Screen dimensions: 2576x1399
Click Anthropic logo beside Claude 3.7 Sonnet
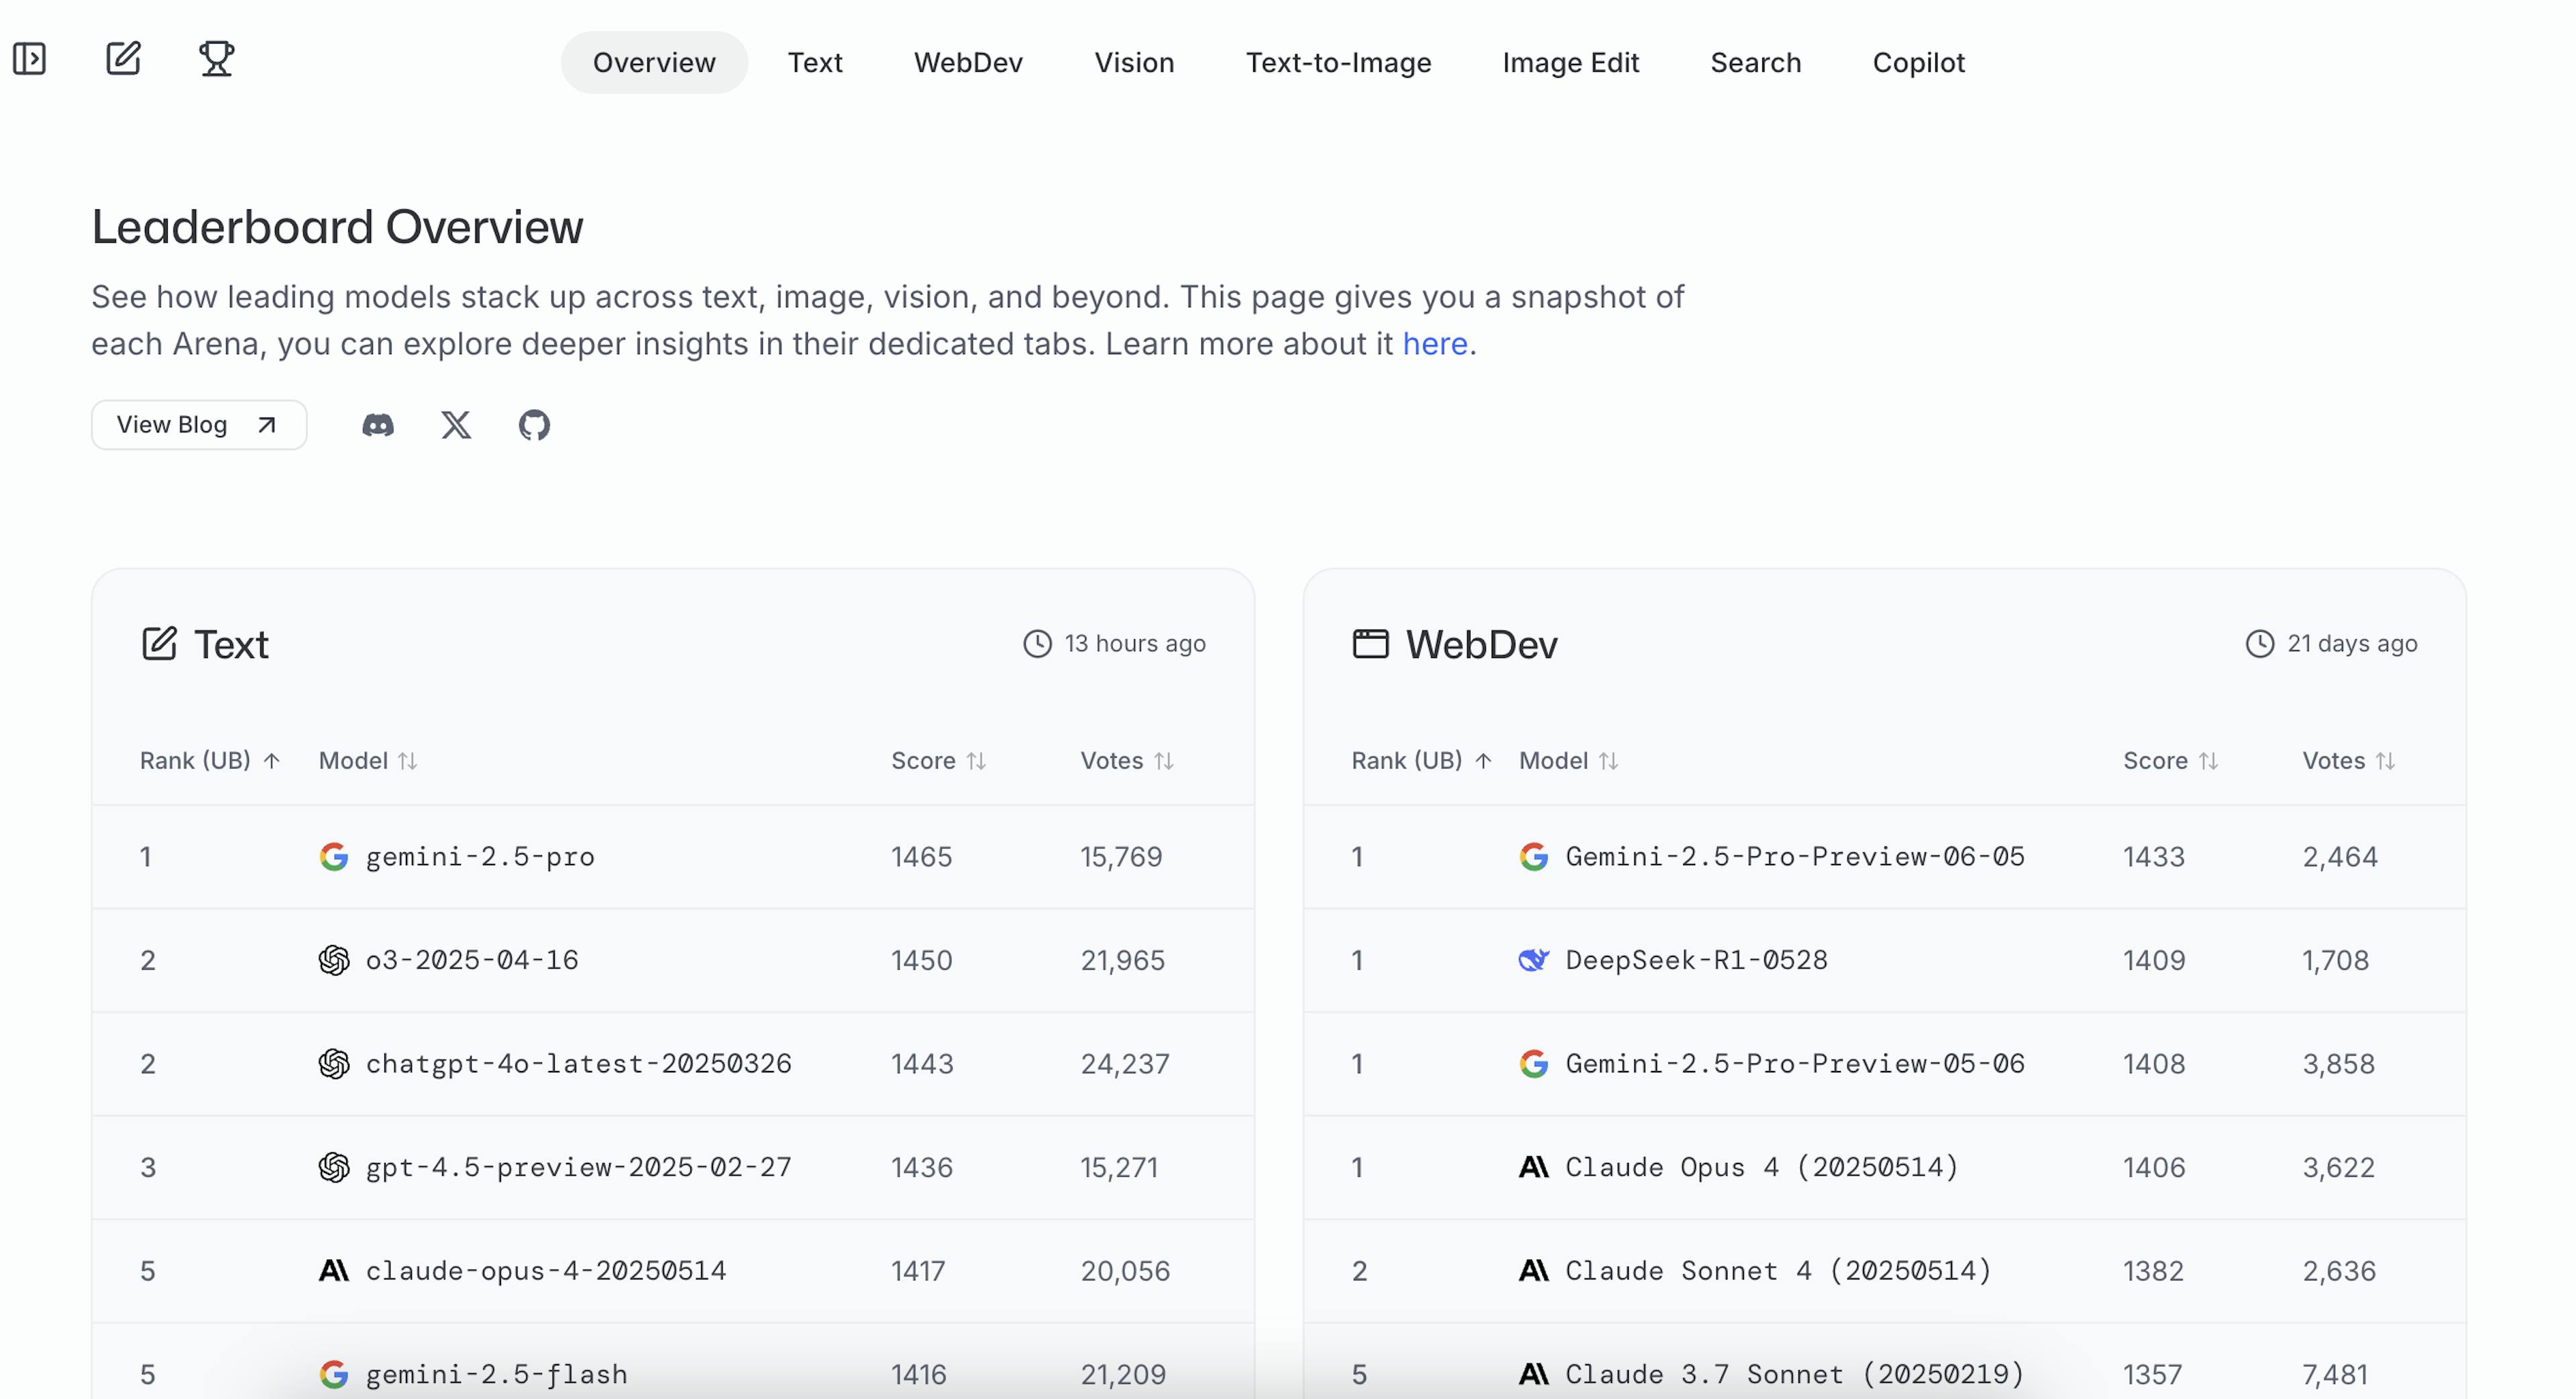click(x=1534, y=1374)
